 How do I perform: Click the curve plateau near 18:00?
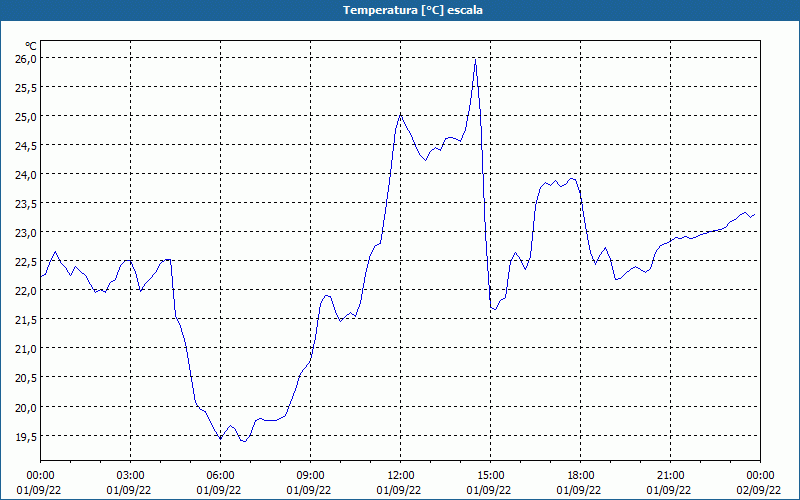pyautogui.click(x=572, y=179)
